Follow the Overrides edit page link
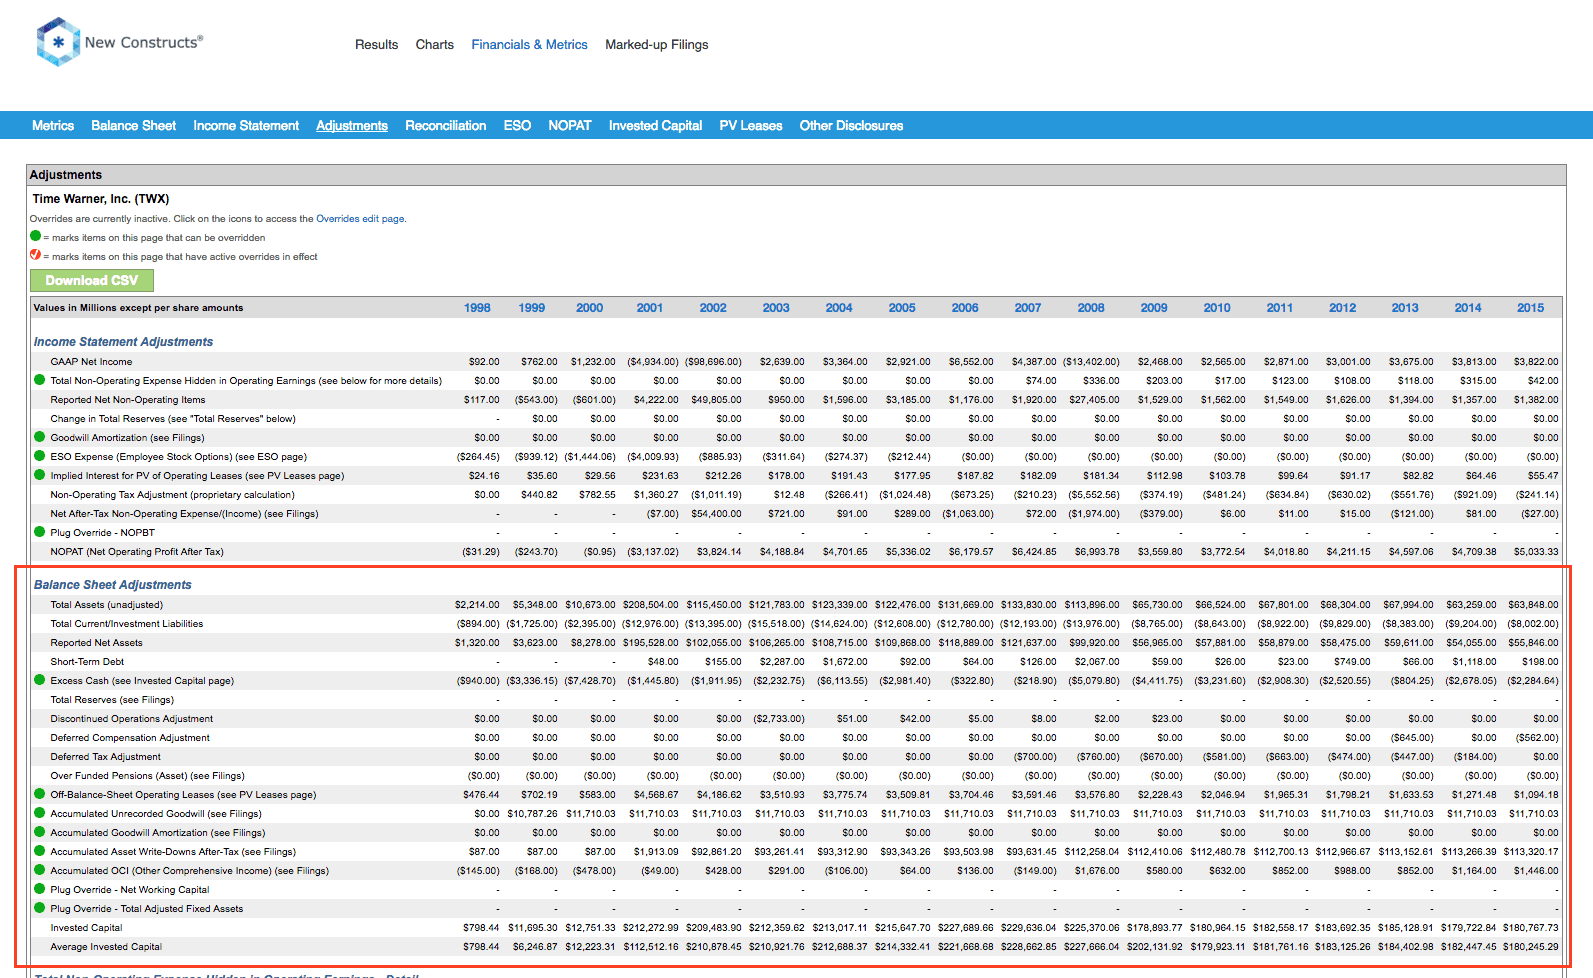 click(x=361, y=218)
